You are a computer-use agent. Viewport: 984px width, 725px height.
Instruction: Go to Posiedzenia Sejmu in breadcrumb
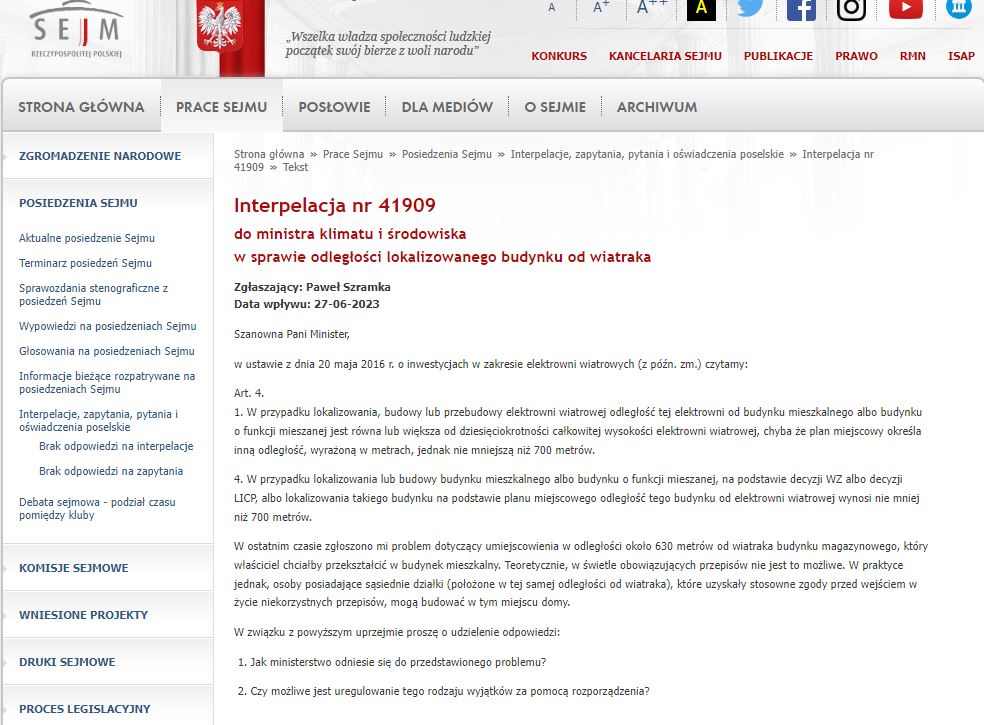(447, 155)
